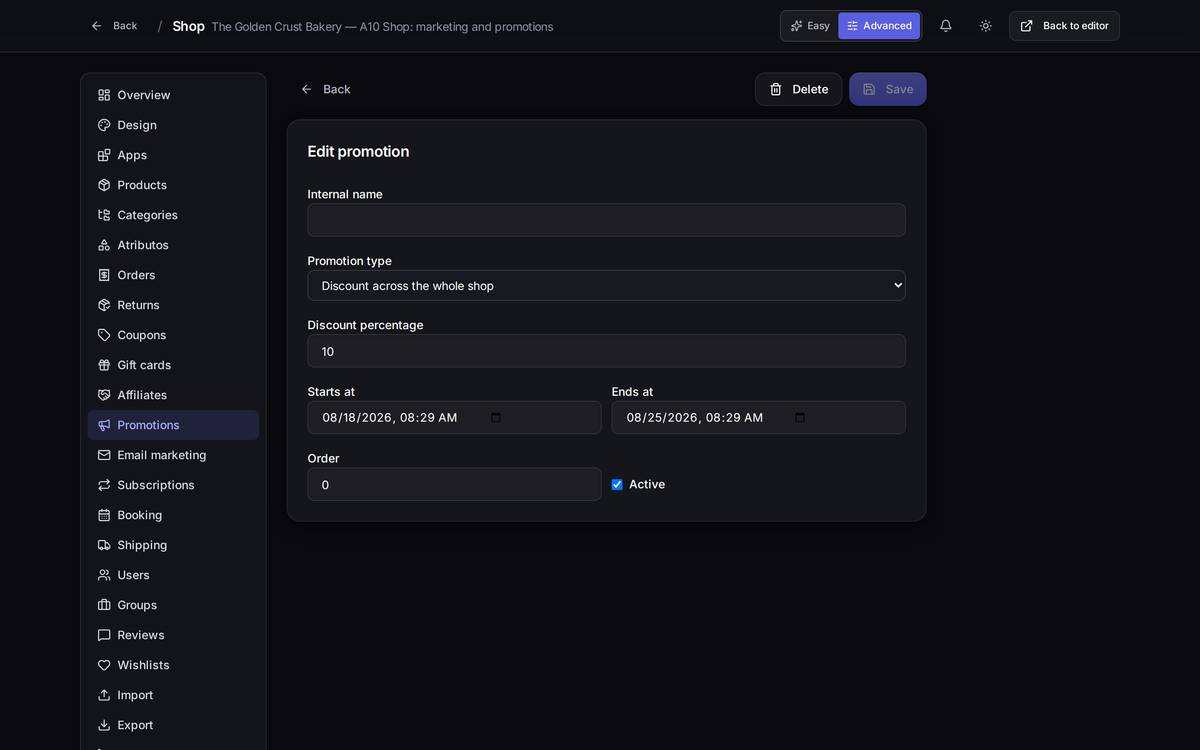The height and width of the screenshot is (750, 1200).
Task: Open Orders in sidebar menu
Action: coord(173,275)
